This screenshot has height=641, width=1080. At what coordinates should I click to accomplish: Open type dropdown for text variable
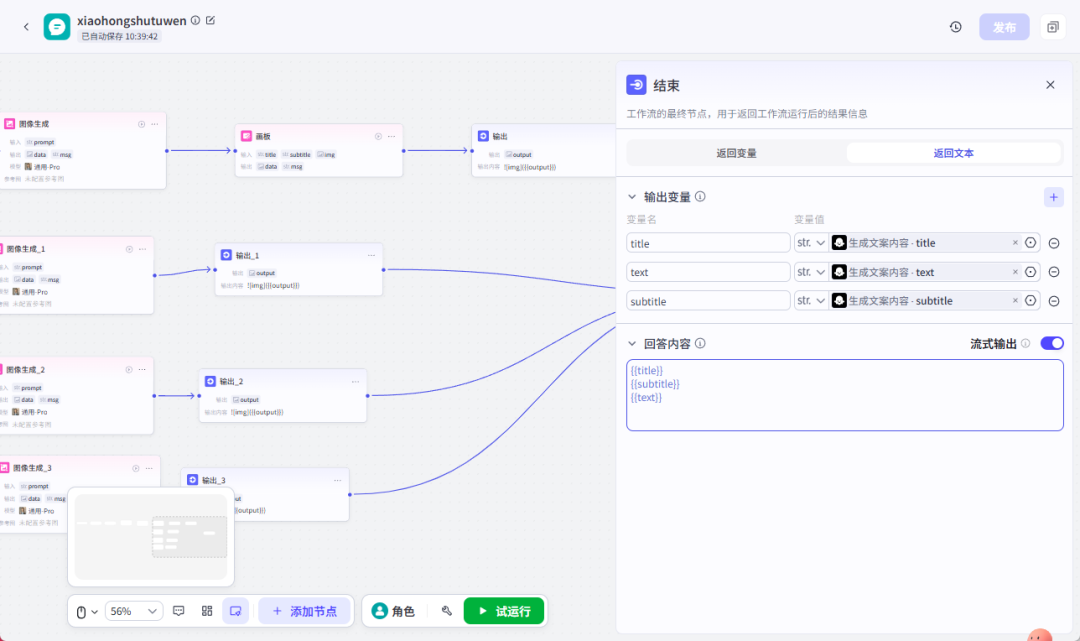point(811,272)
